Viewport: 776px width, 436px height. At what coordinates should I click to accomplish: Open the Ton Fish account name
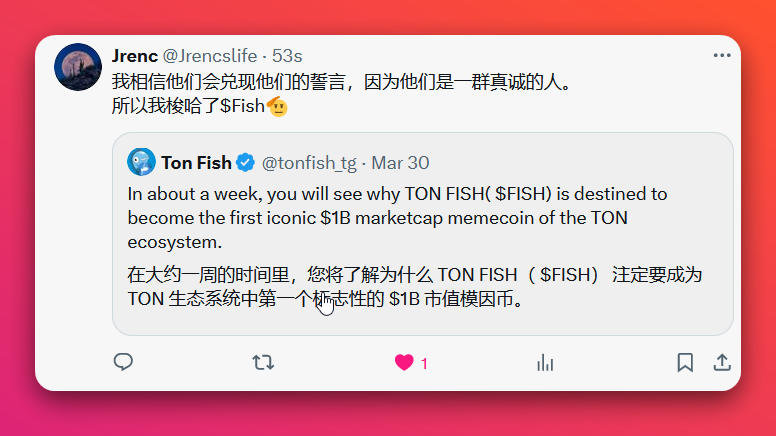[196, 162]
